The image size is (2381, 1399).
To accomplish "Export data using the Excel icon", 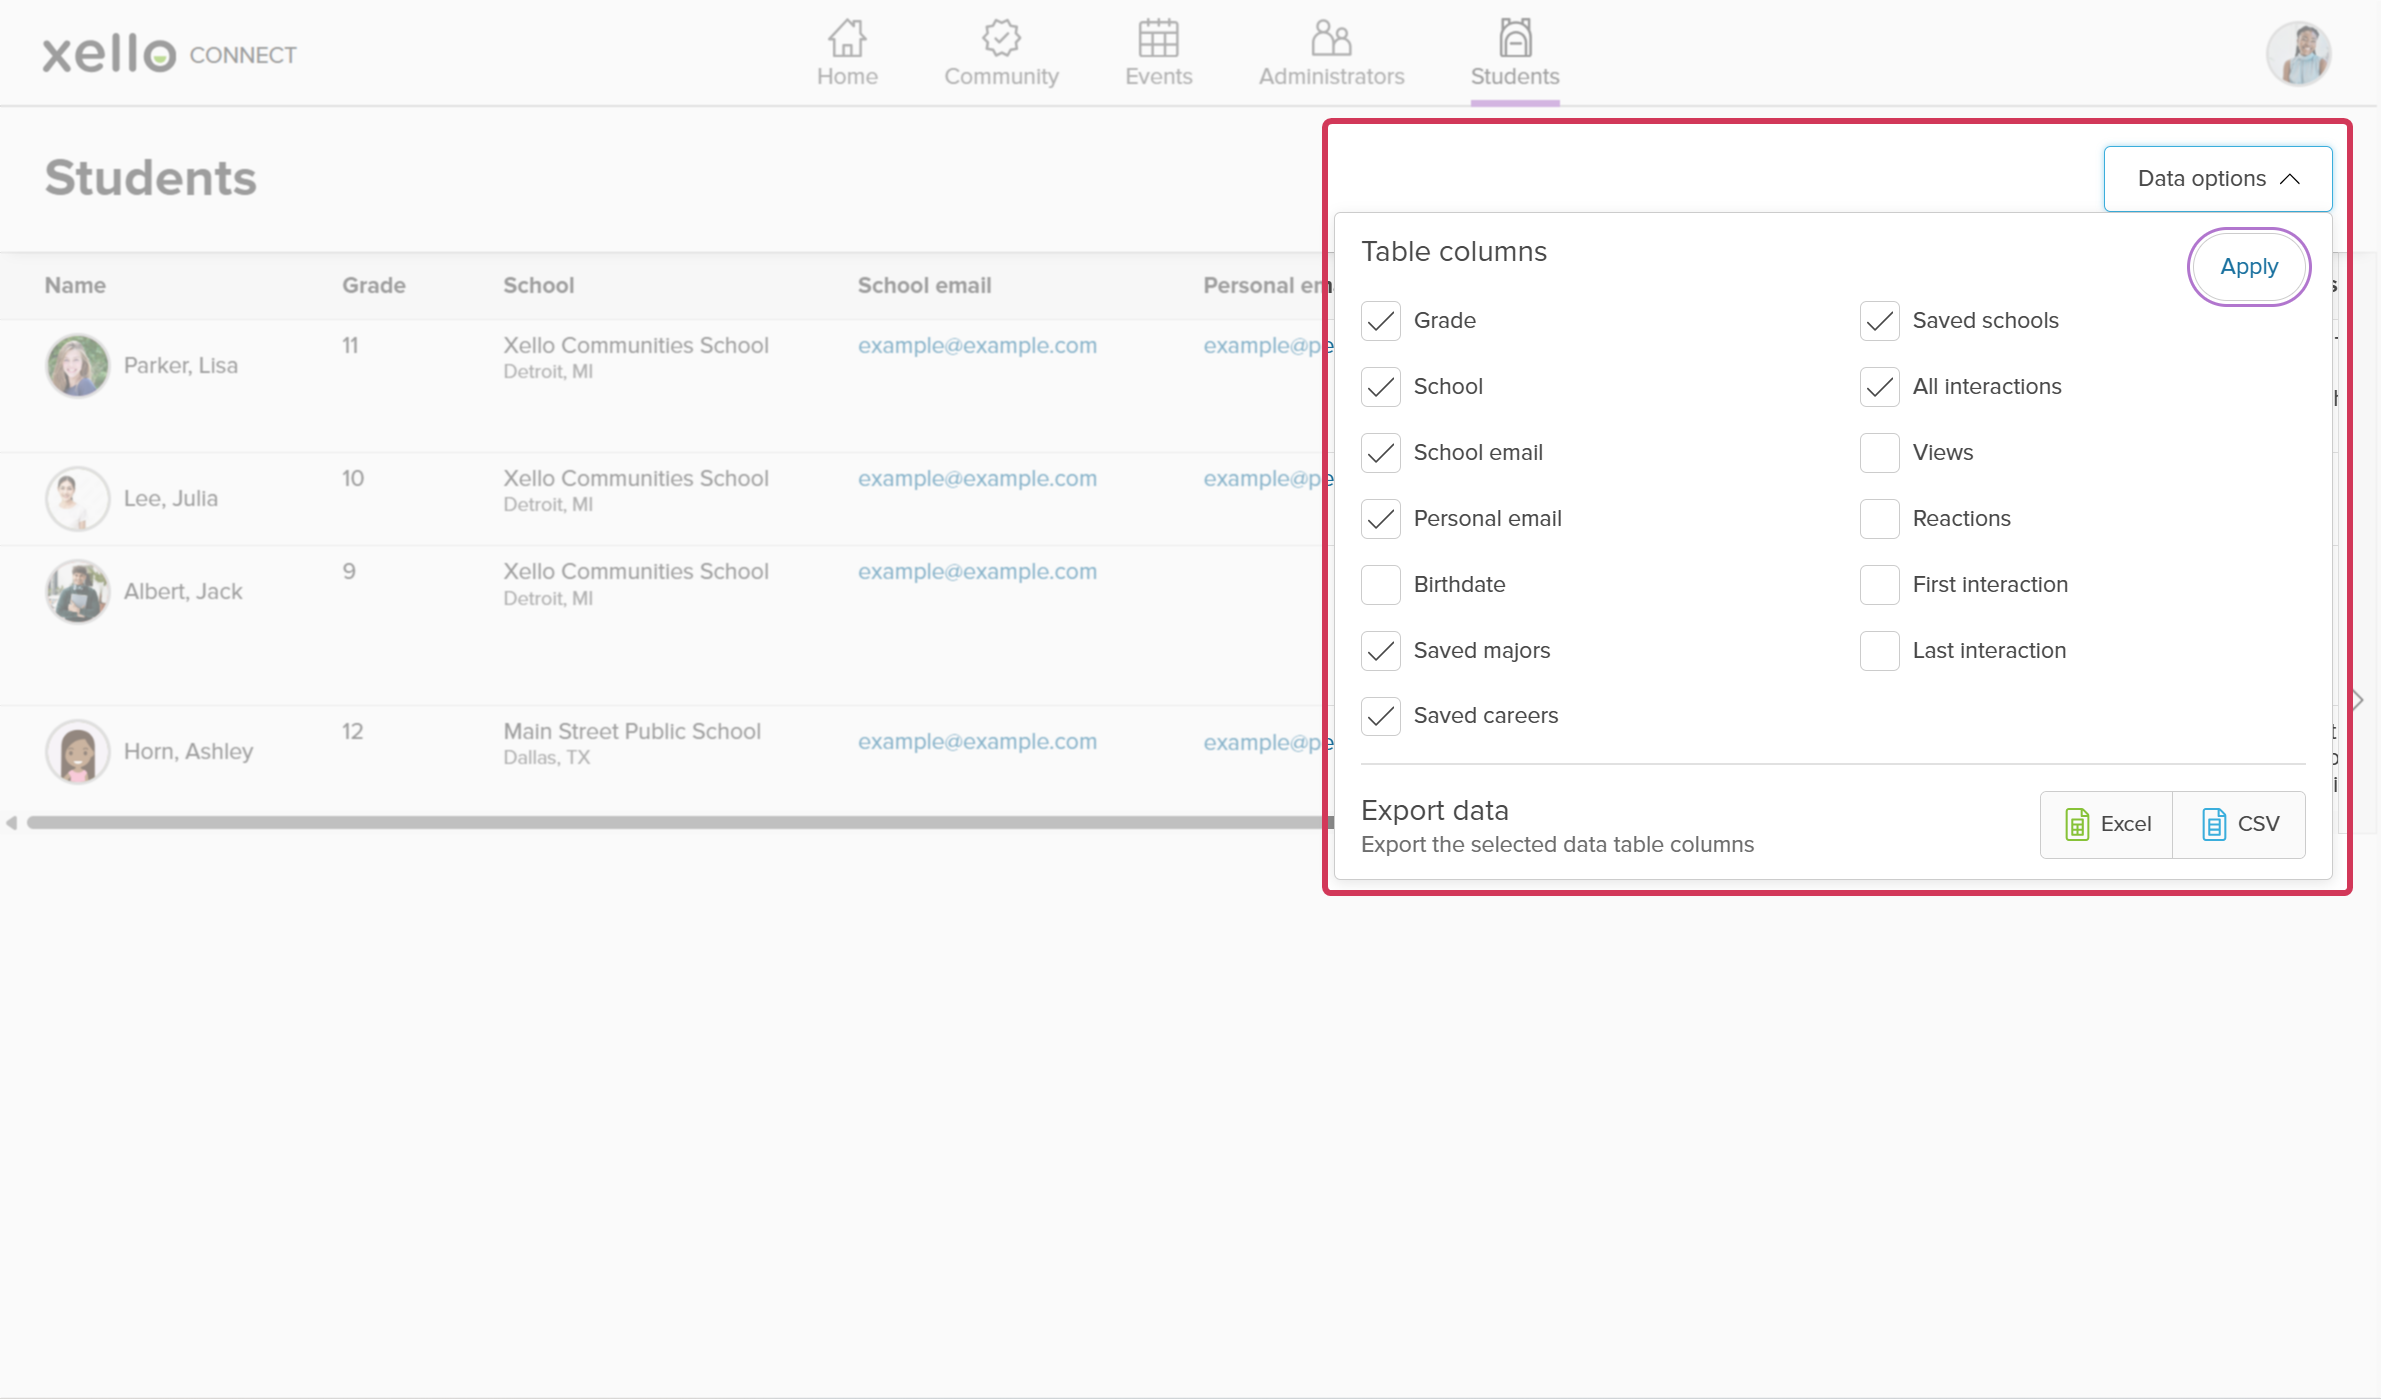I will (x=2106, y=824).
